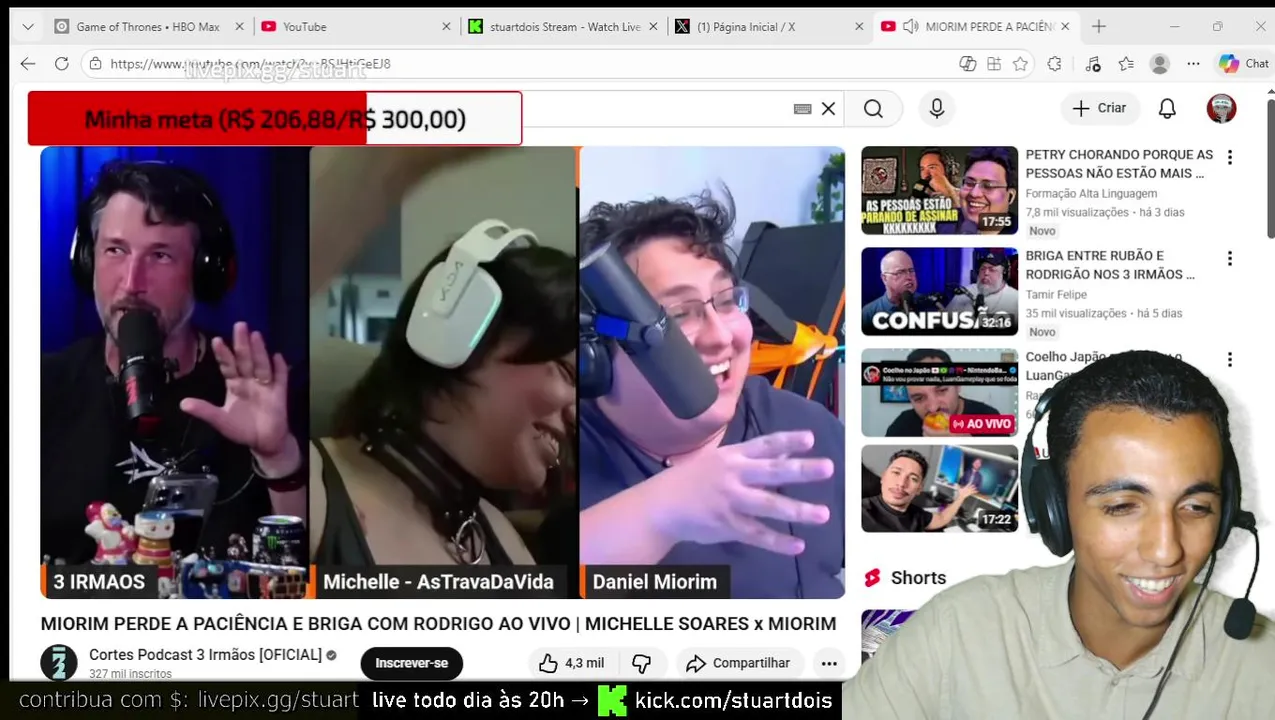Open the Coelho Japão AO VIVO thumbnail
The width and height of the screenshot is (1275, 720).
tap(939, 392)
